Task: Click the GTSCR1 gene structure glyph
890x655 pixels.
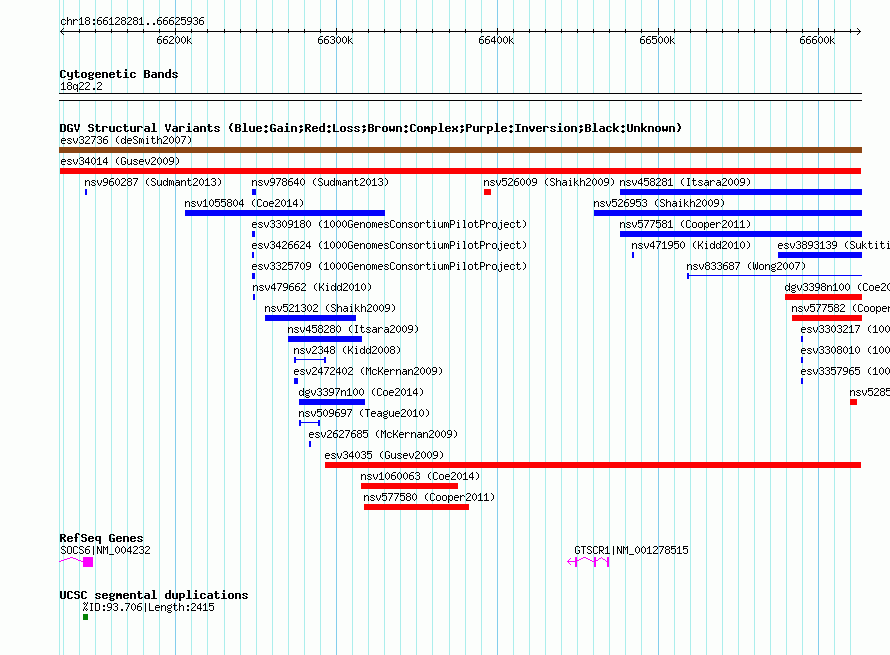Action: 588,562
